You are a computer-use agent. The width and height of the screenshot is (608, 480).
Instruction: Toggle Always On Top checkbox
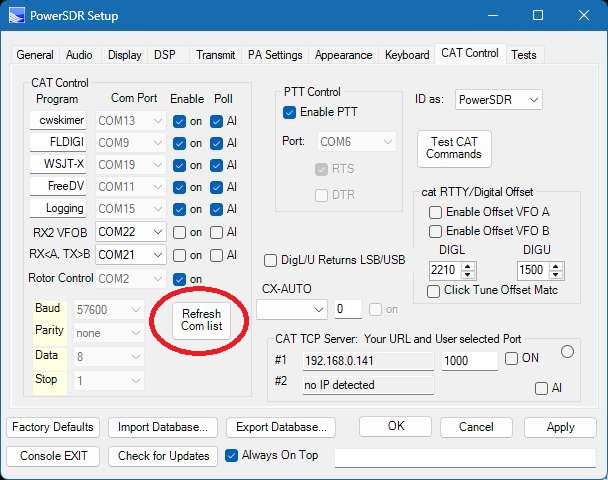(232, 455)
